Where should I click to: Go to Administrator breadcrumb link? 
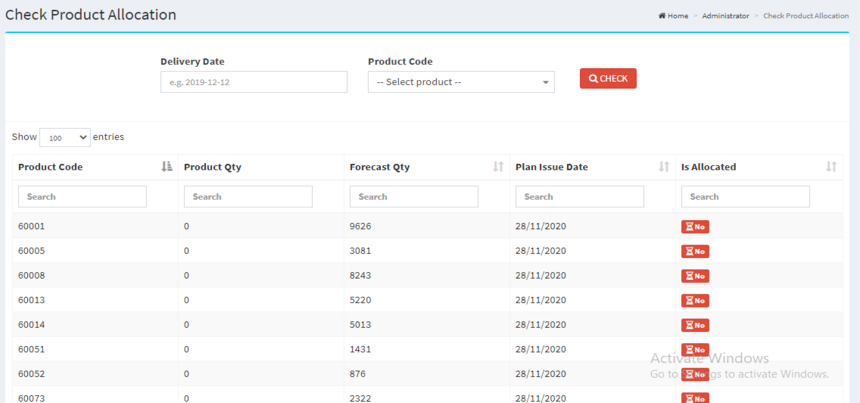click(x=725, y=16)
